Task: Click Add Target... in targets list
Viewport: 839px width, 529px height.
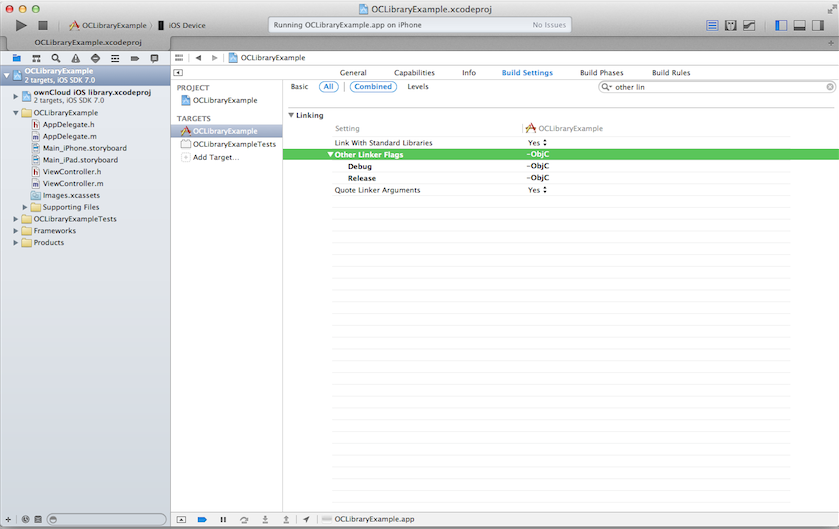Action: click(215, 157)
